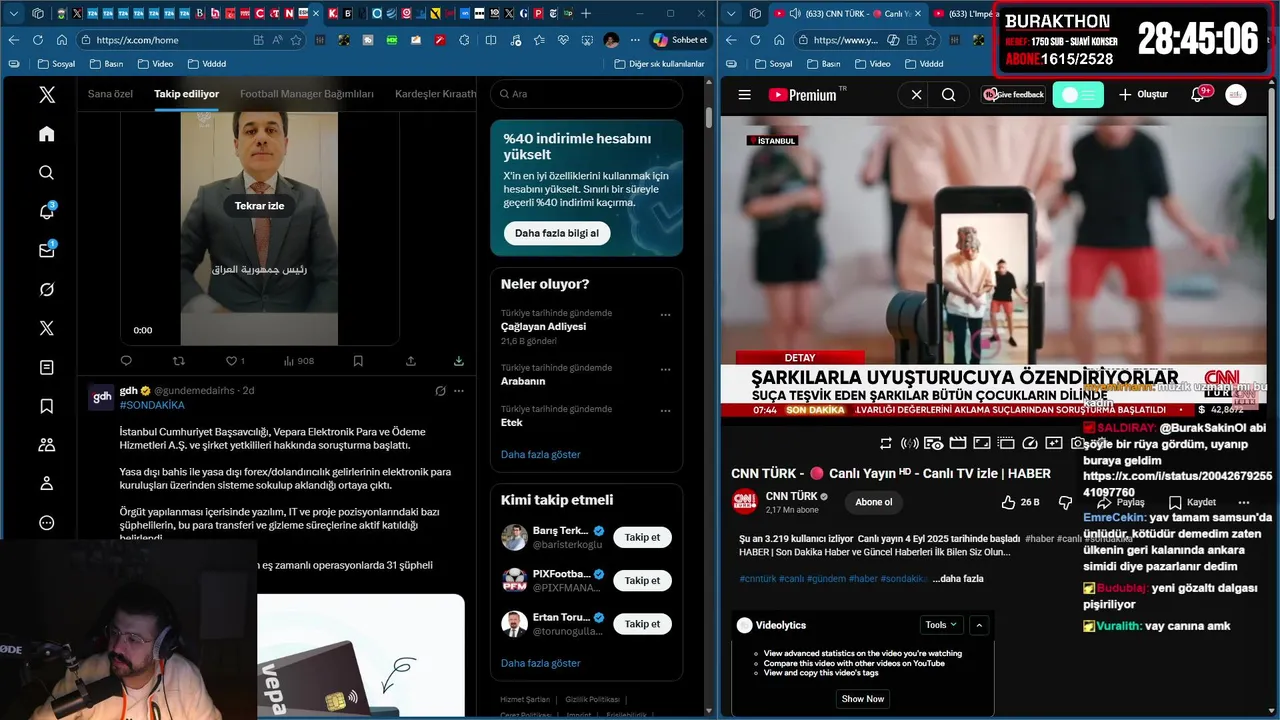Select Takip ediliyor tab
The height and width of the screenshot is (720, 1280).
tap(186, 94)
